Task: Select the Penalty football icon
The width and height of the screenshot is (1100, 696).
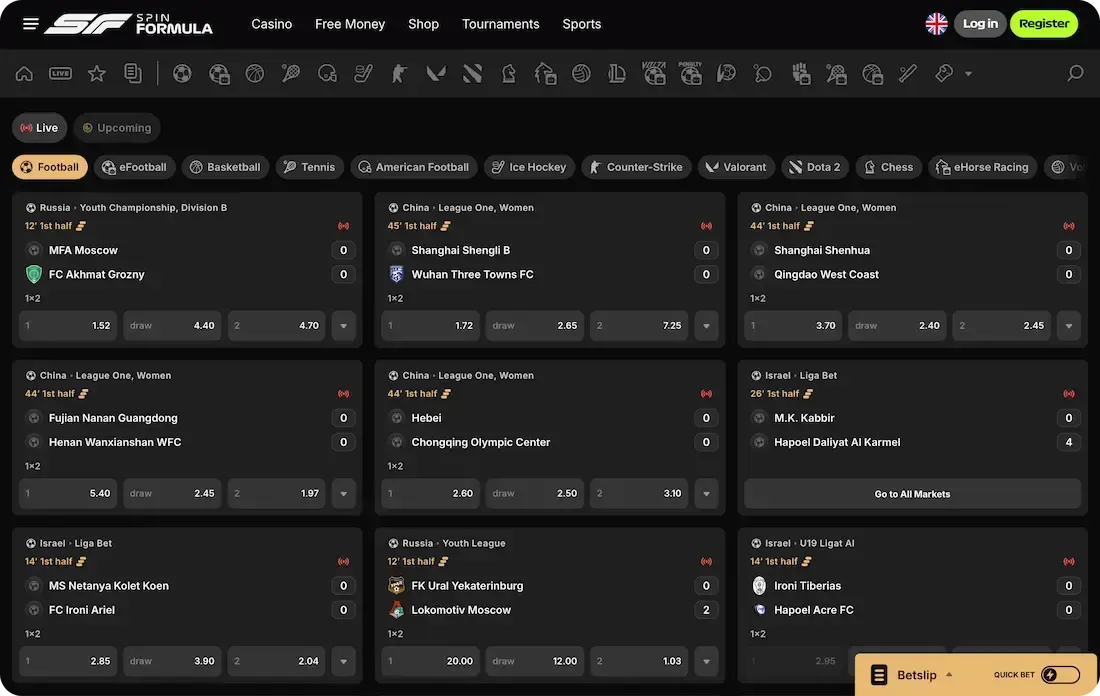Action: pos(690,73)
